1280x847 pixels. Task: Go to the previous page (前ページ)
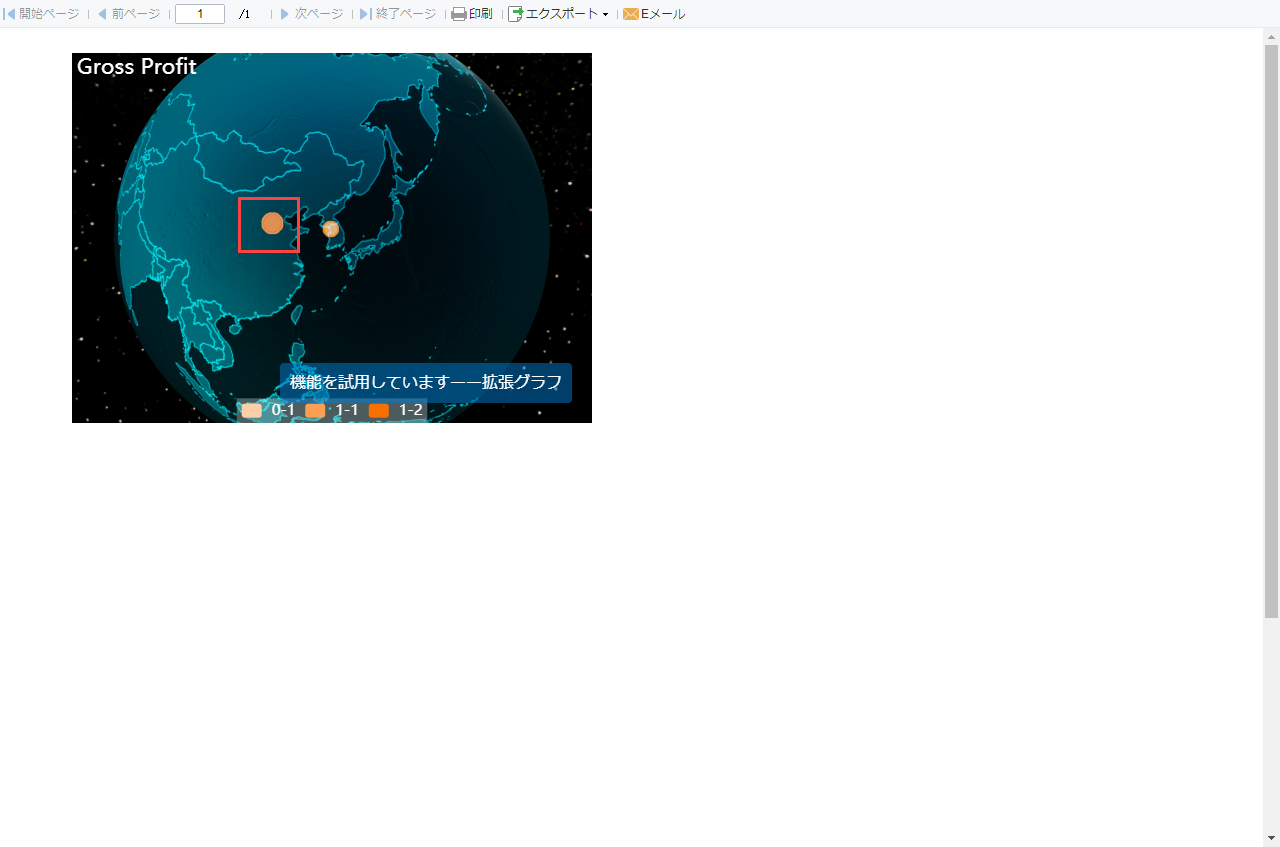coord(128,14)
